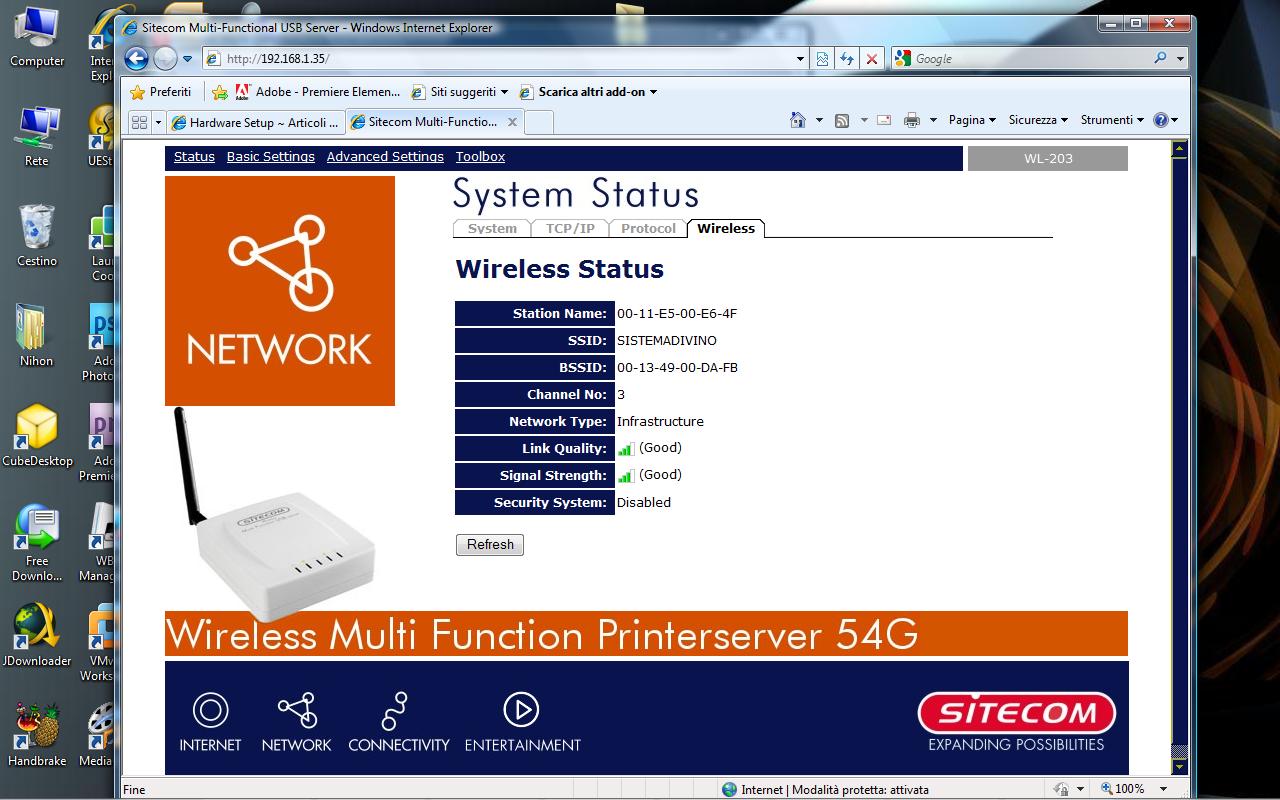Image resolution: width=1280 pixels, height=800 pixels.
Task: Click the Stop loading red X icon
Action: [x=872, y=59]
